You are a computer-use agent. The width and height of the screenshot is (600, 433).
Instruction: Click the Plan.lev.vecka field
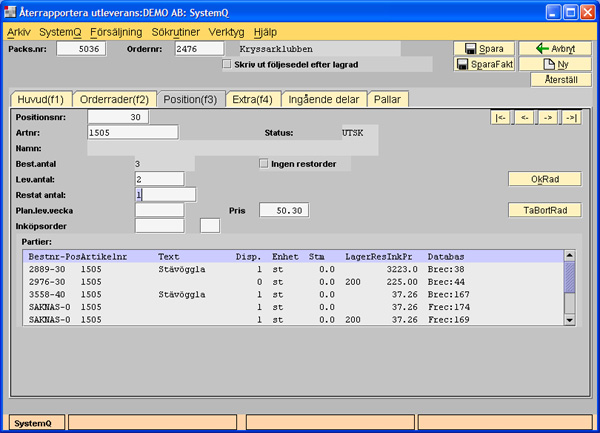tap(160, 210)
